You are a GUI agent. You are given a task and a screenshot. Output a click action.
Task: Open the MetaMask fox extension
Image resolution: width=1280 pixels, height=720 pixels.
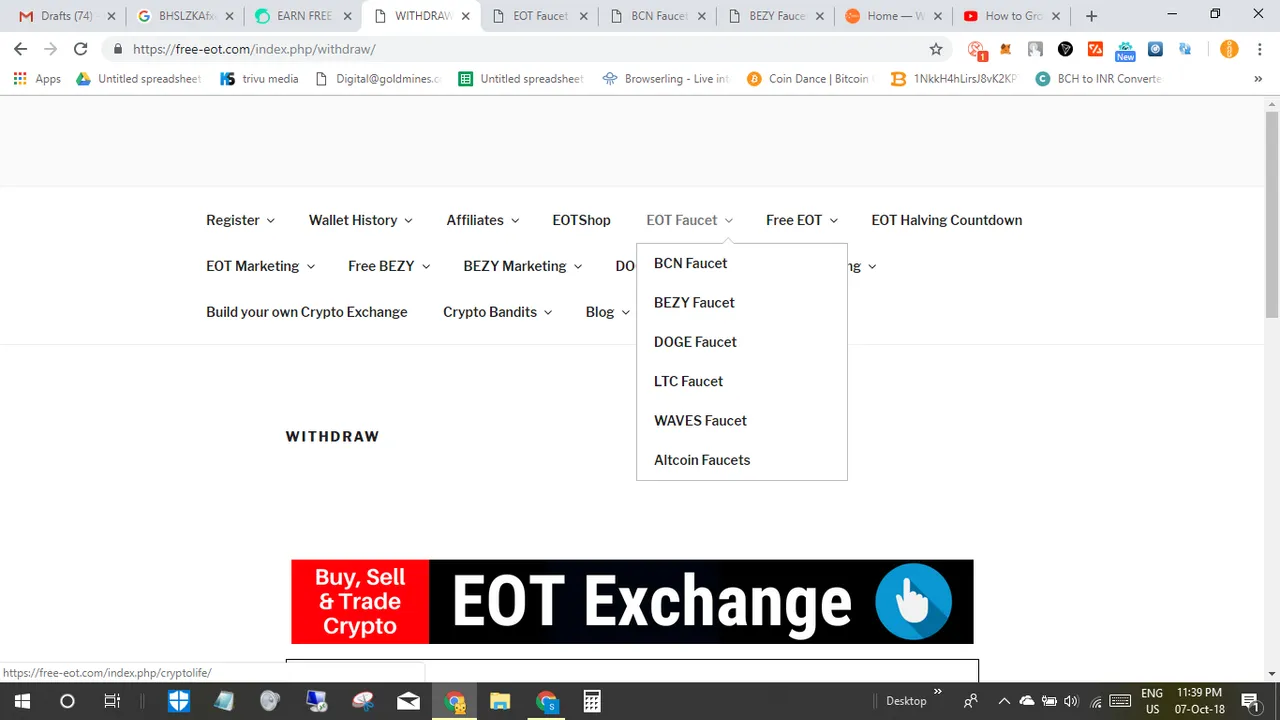click(1006, 49)
